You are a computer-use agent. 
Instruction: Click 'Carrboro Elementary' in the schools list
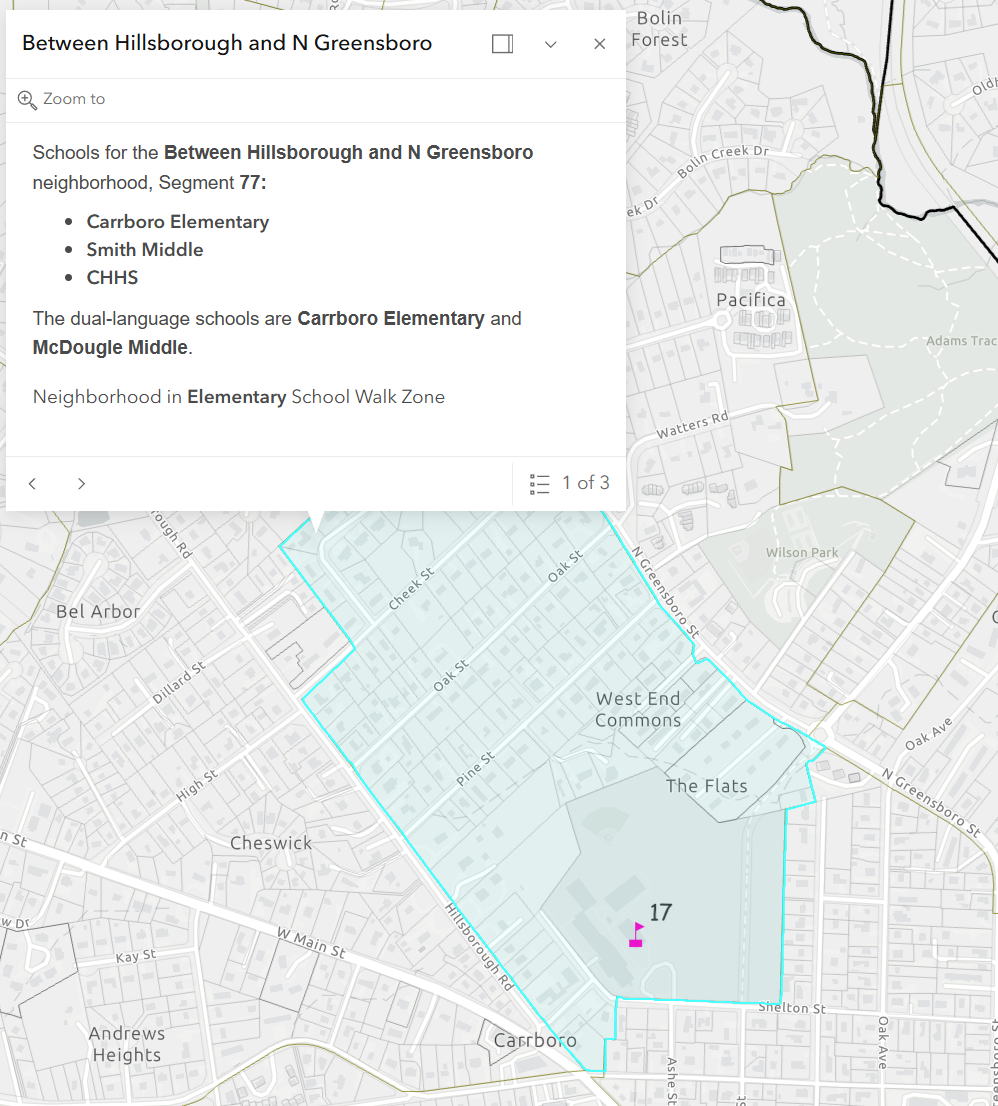coord(178,221)
